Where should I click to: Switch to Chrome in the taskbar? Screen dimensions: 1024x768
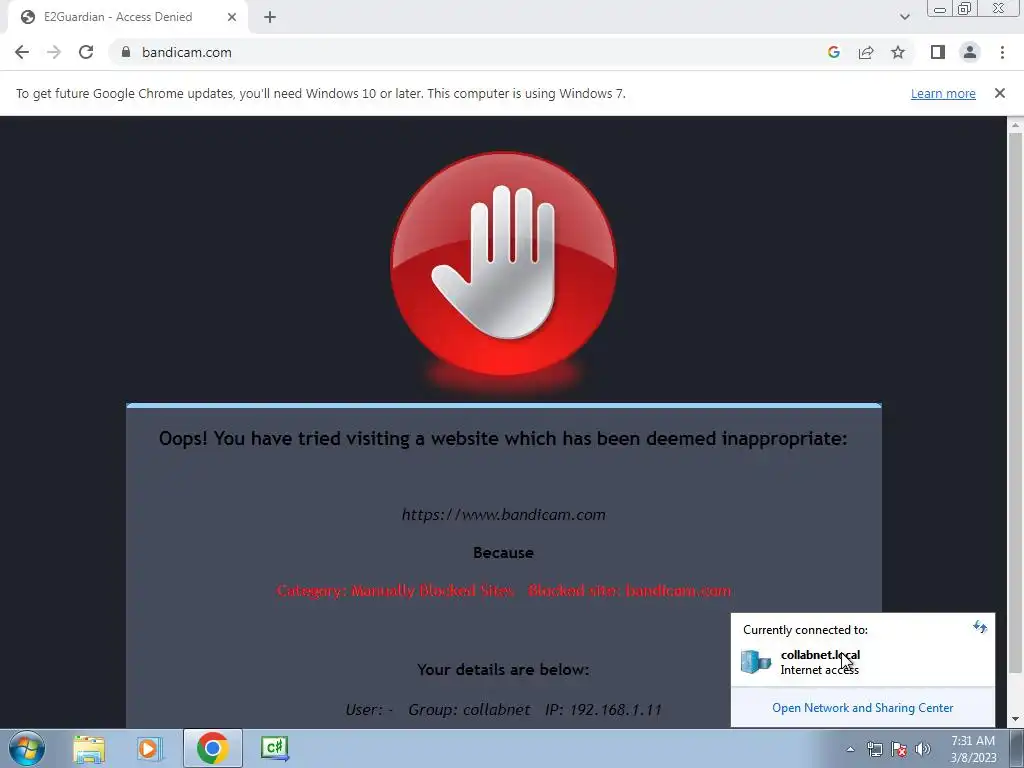pos(212,748)
